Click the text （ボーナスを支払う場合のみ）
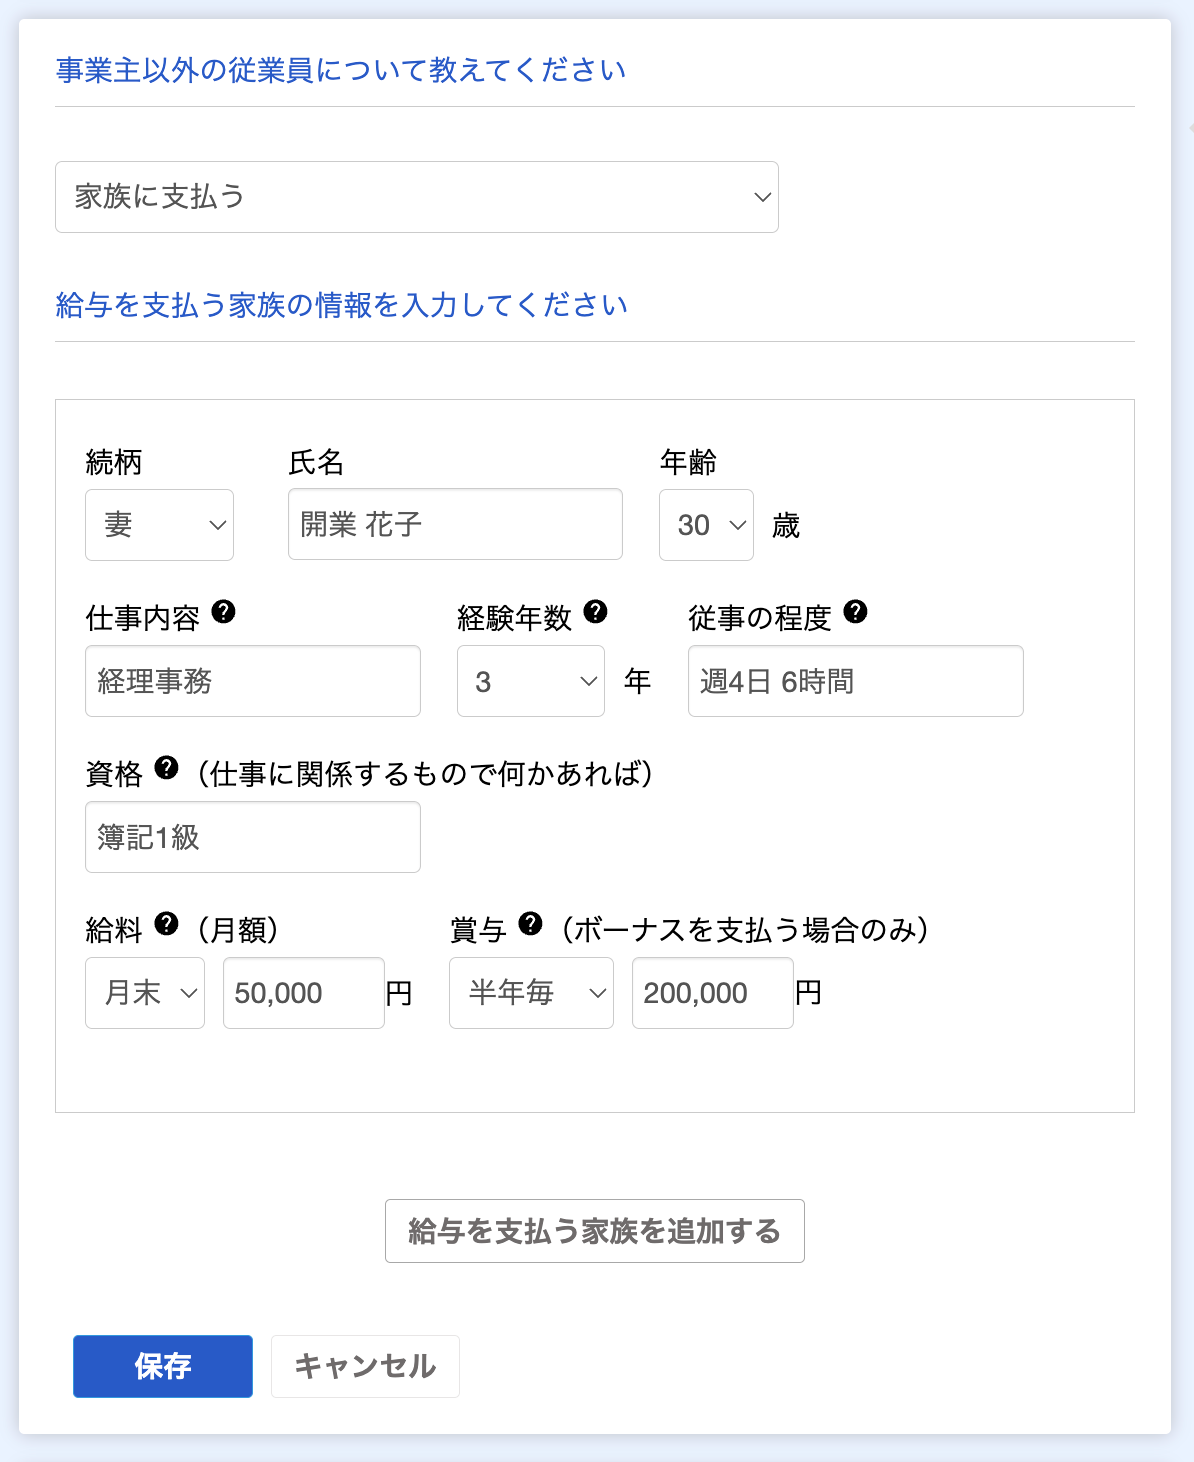 [x=746, y=930]
